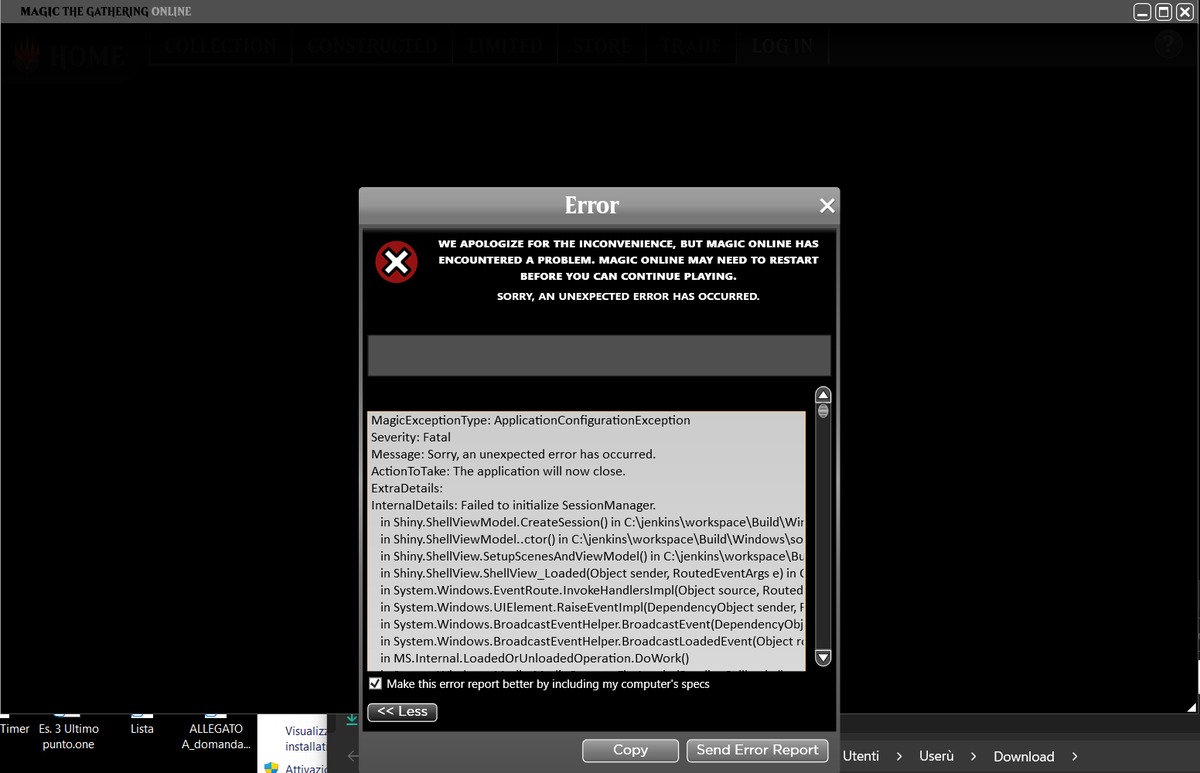Open the dimmed Home tab
This screenshot has height=773, width=1200.
pos(69,56)
